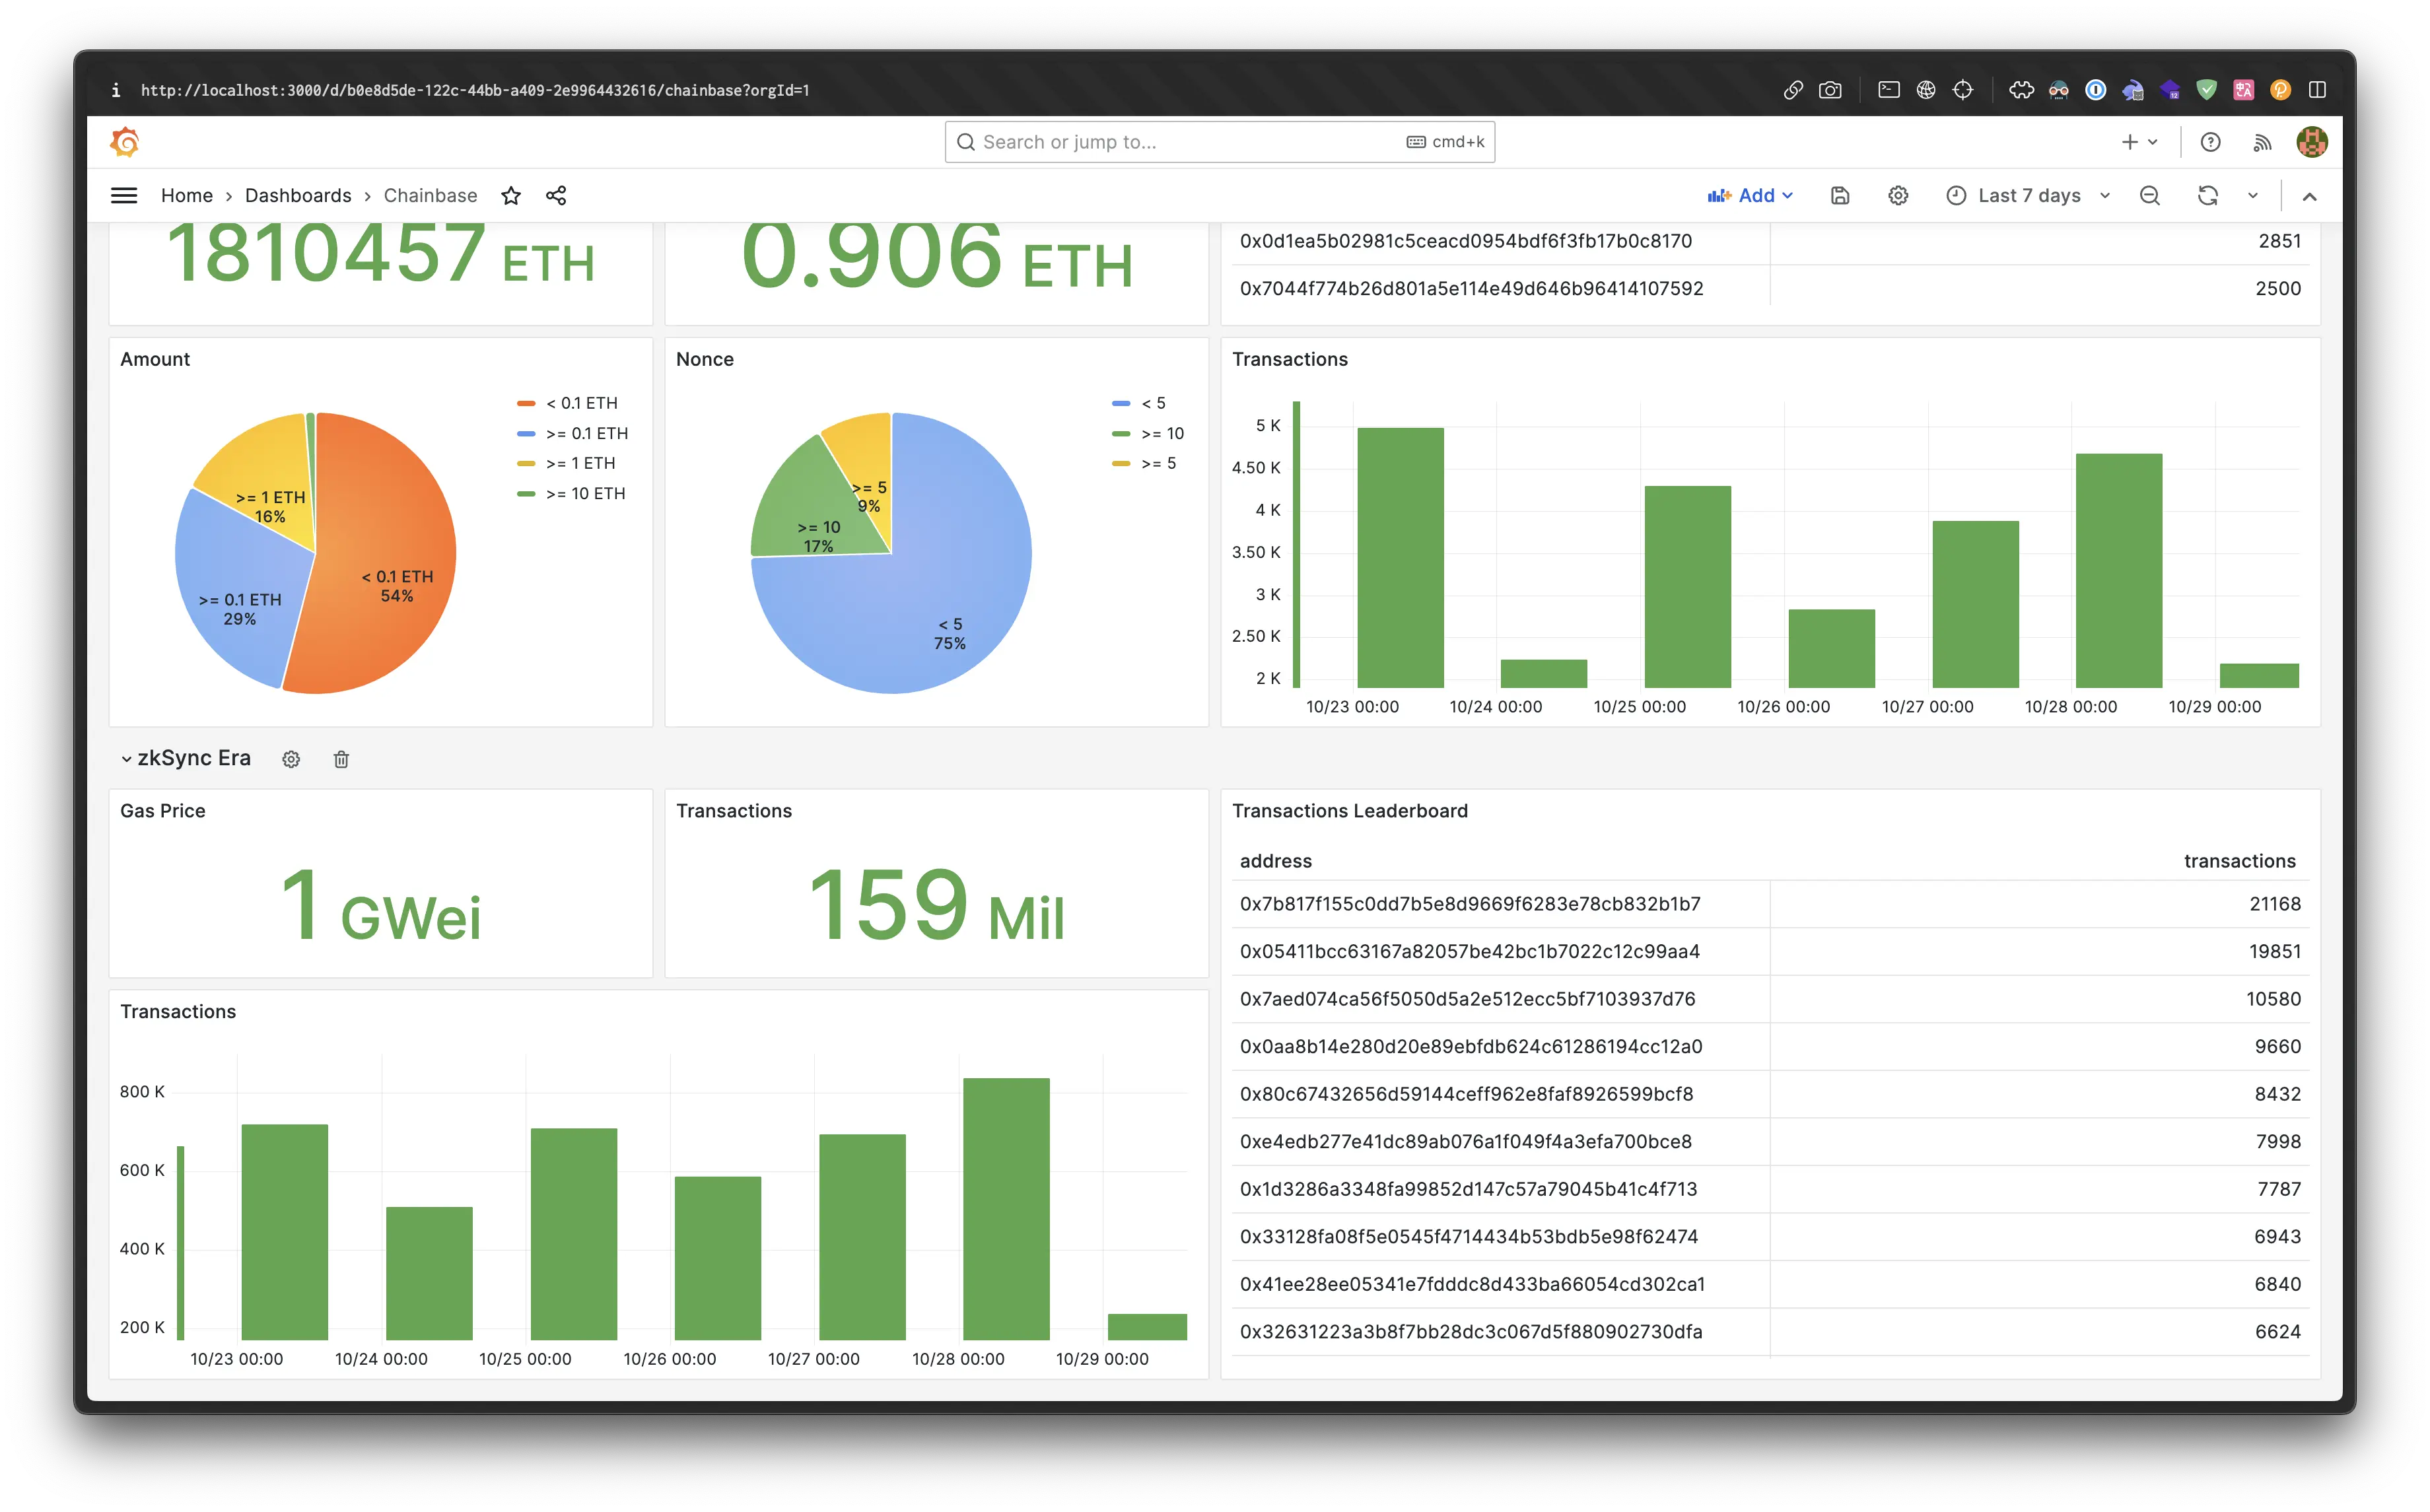Open the Add panel dropdown
Viewport: 2430px width, 1512px height.
coord(1750,196)
